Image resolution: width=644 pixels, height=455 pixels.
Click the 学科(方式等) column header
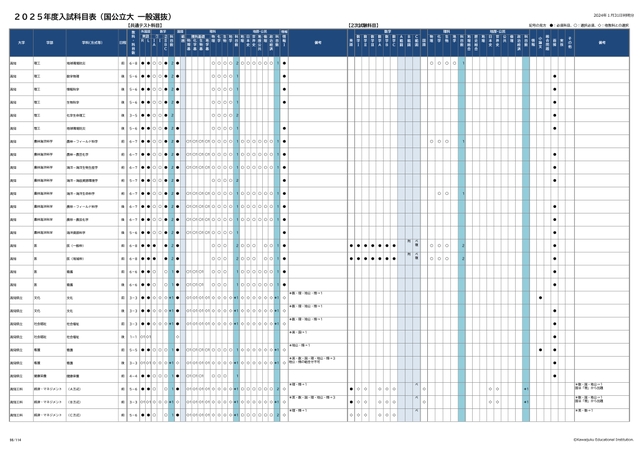[x=85, y=42]
